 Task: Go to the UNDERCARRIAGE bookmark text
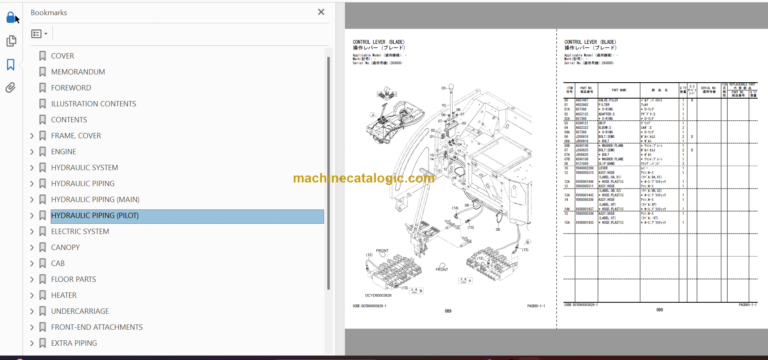[x=80, y=311]
